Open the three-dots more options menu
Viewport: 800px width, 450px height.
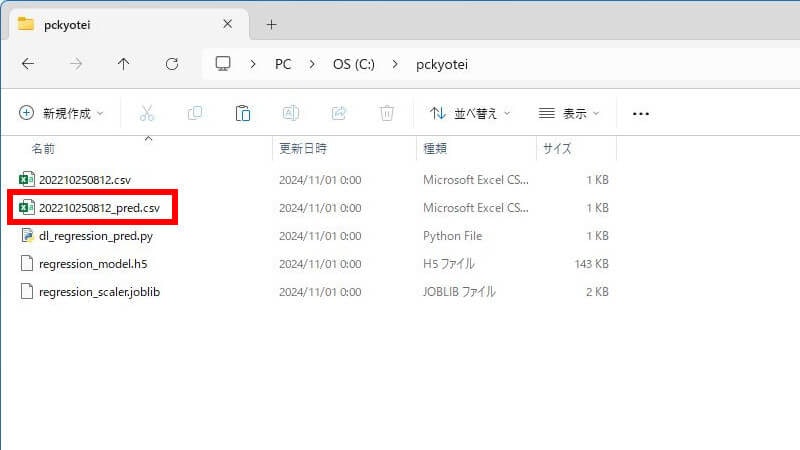(x=641, y=114)
